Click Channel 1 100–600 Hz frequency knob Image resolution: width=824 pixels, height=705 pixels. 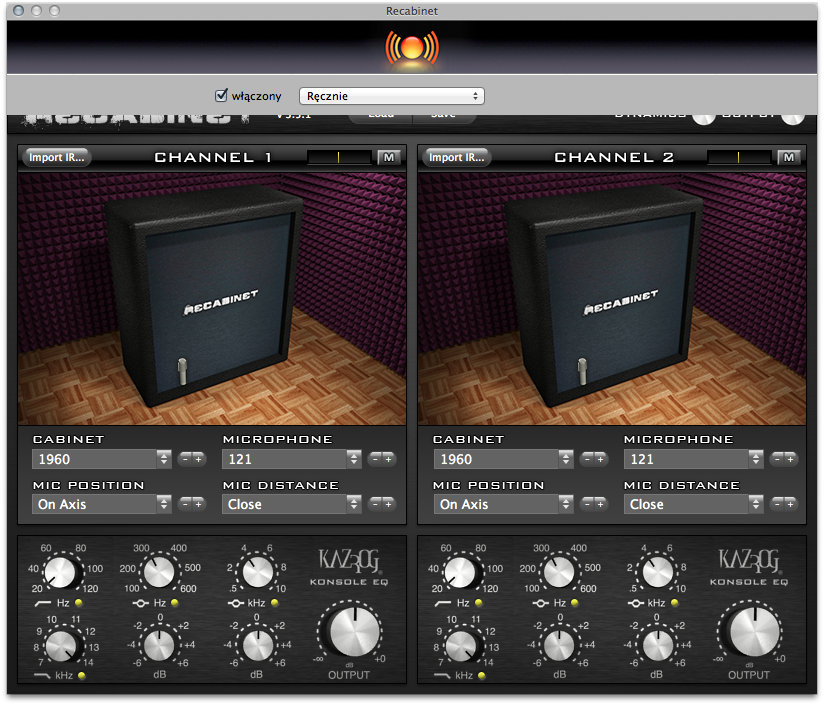click(159, 573)
